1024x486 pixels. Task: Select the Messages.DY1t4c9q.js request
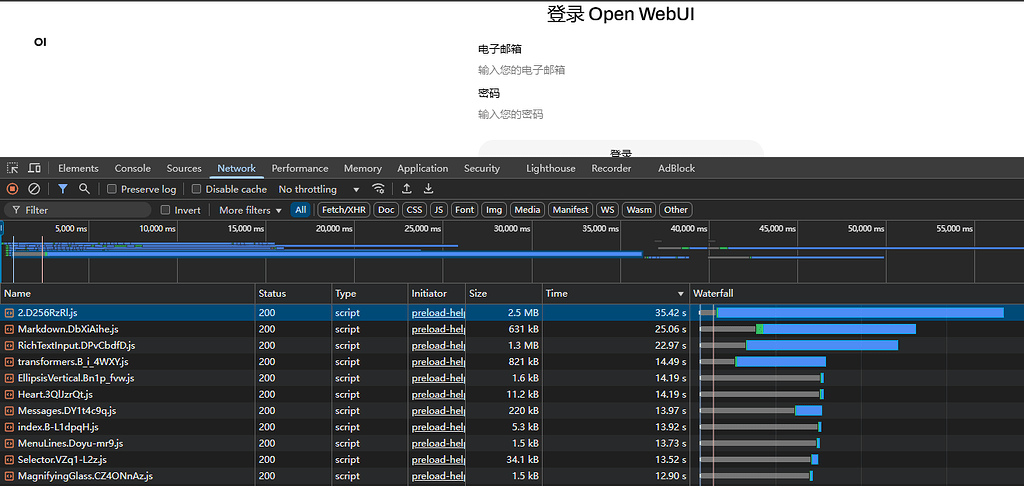(67, 411)
